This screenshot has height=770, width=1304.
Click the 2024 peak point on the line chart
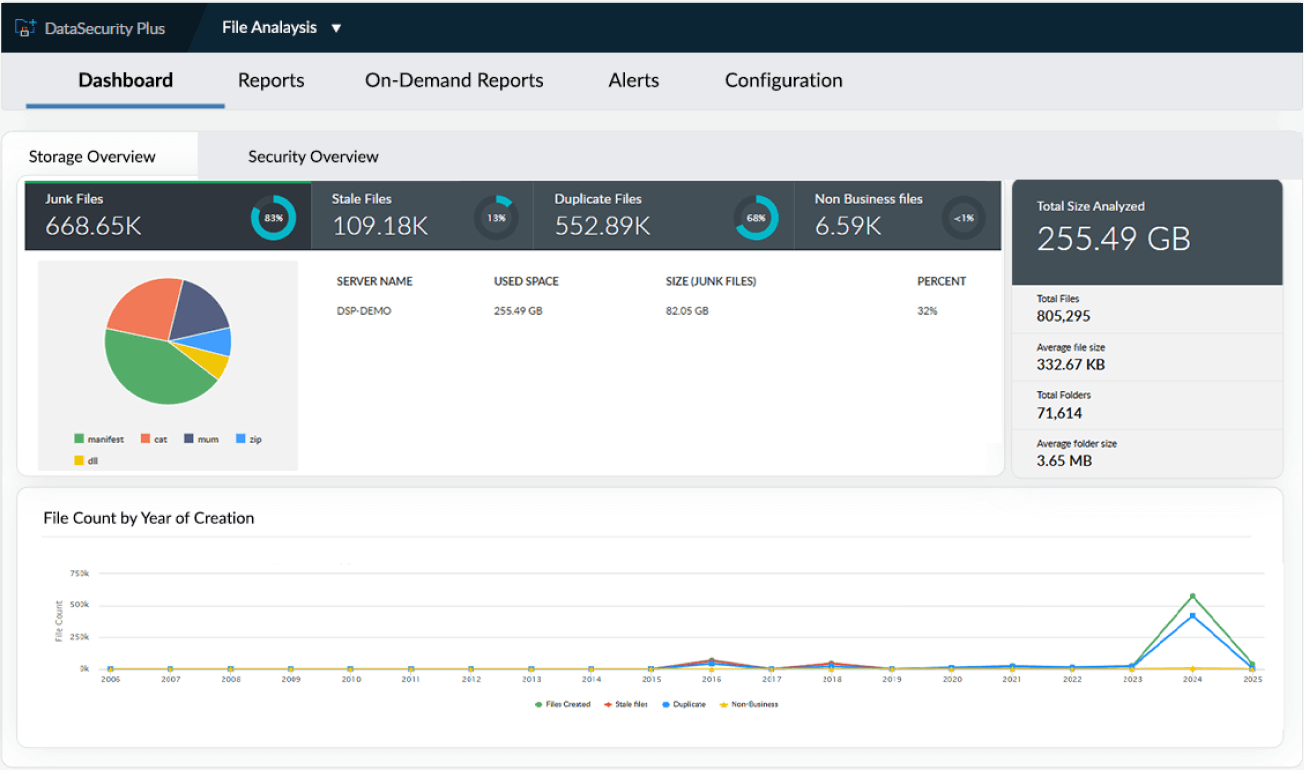[x=1191, y=594]
